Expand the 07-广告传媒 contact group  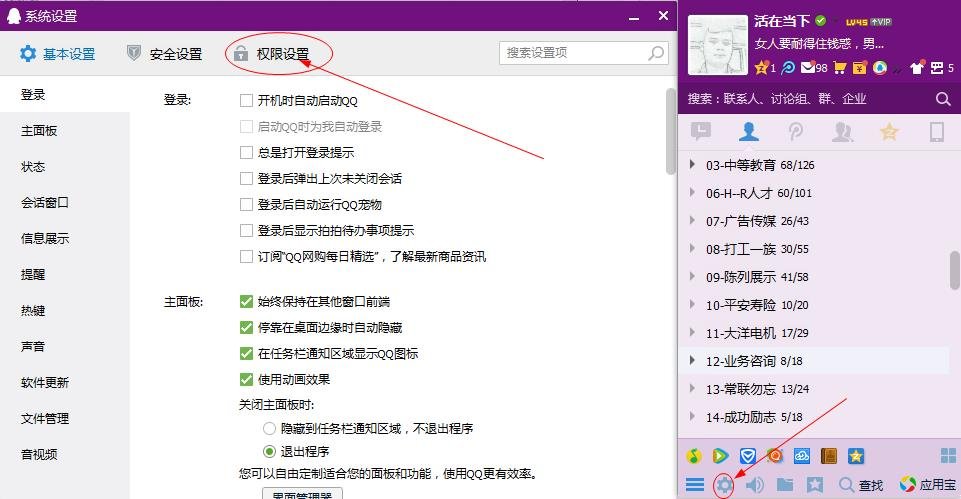[692, 220]
